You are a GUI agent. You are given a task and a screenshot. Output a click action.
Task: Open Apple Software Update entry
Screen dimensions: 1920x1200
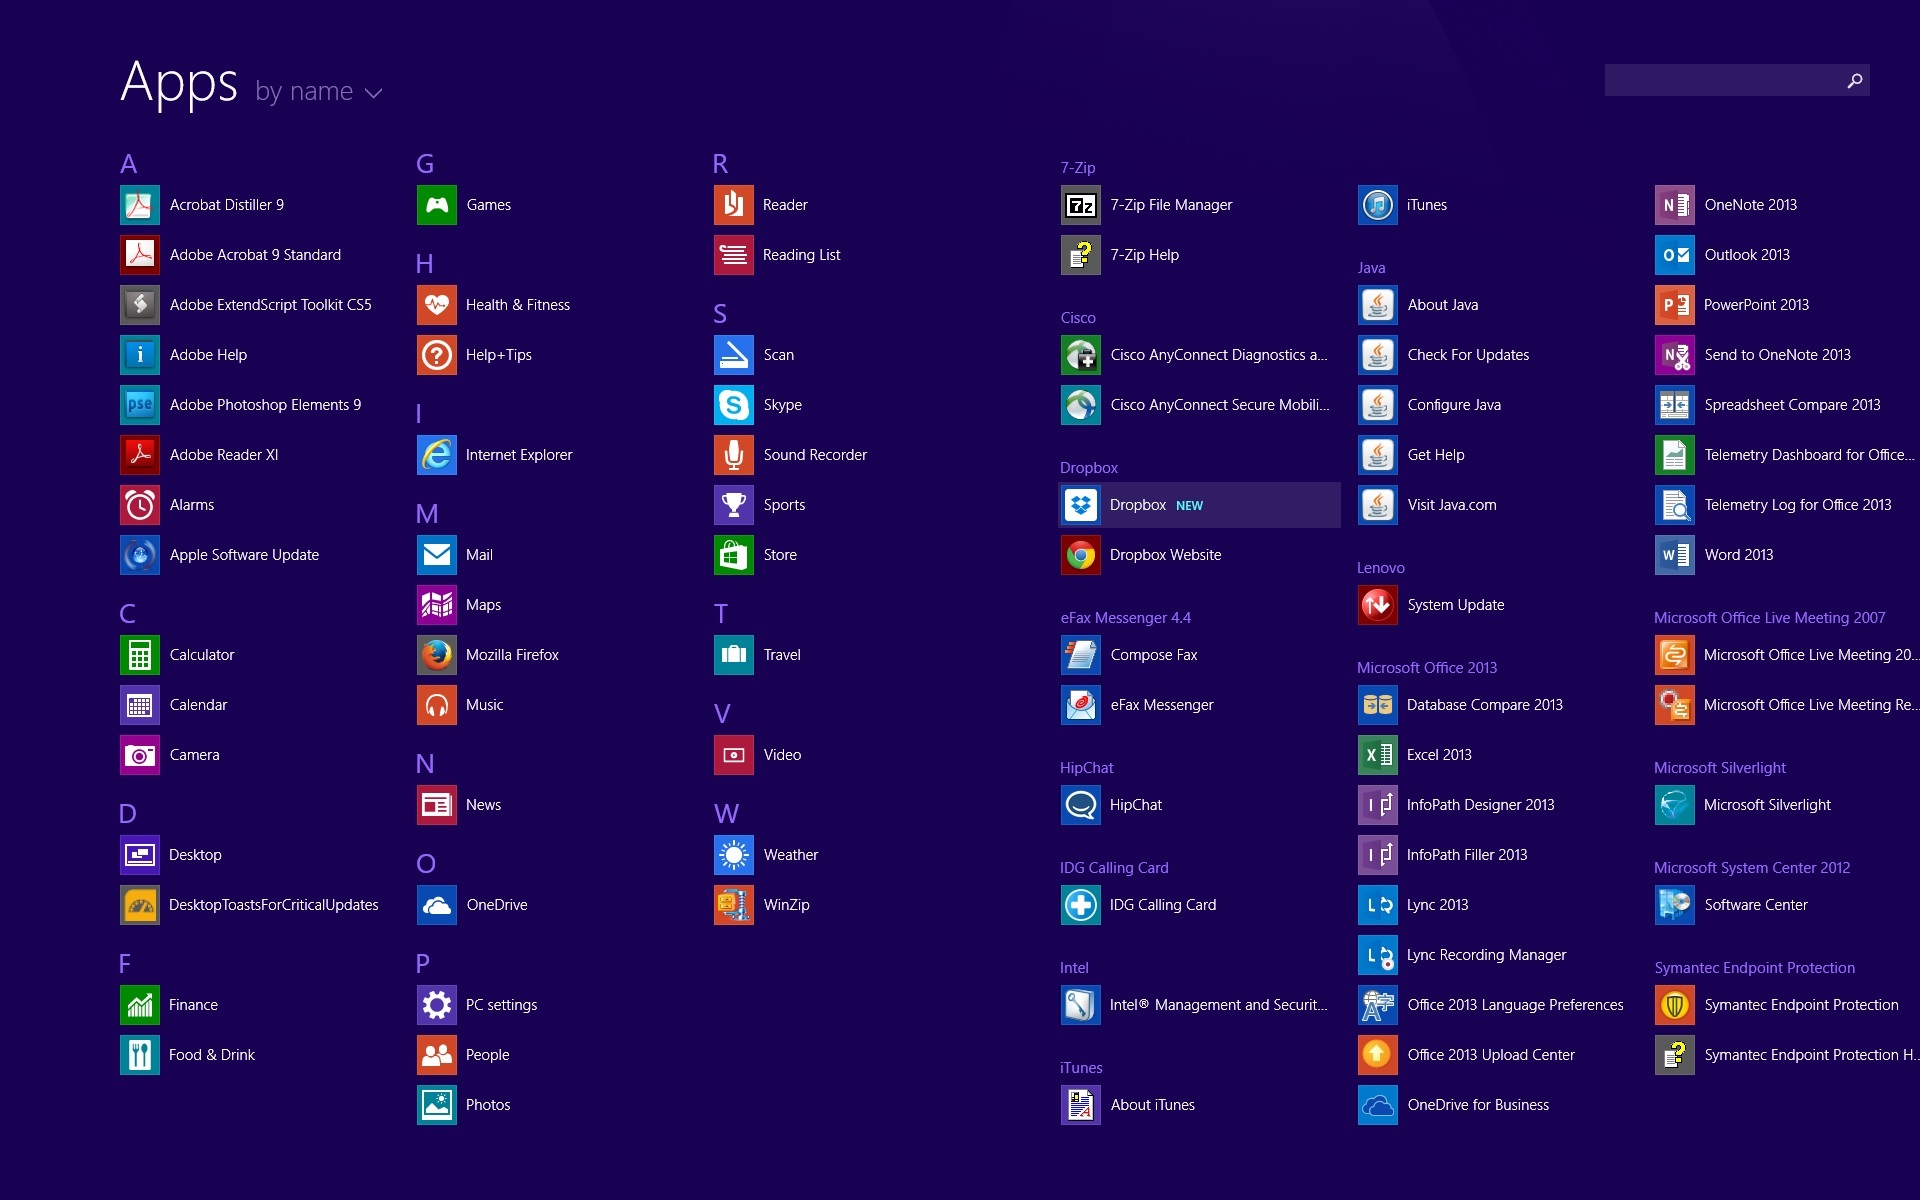pos(220,555)
